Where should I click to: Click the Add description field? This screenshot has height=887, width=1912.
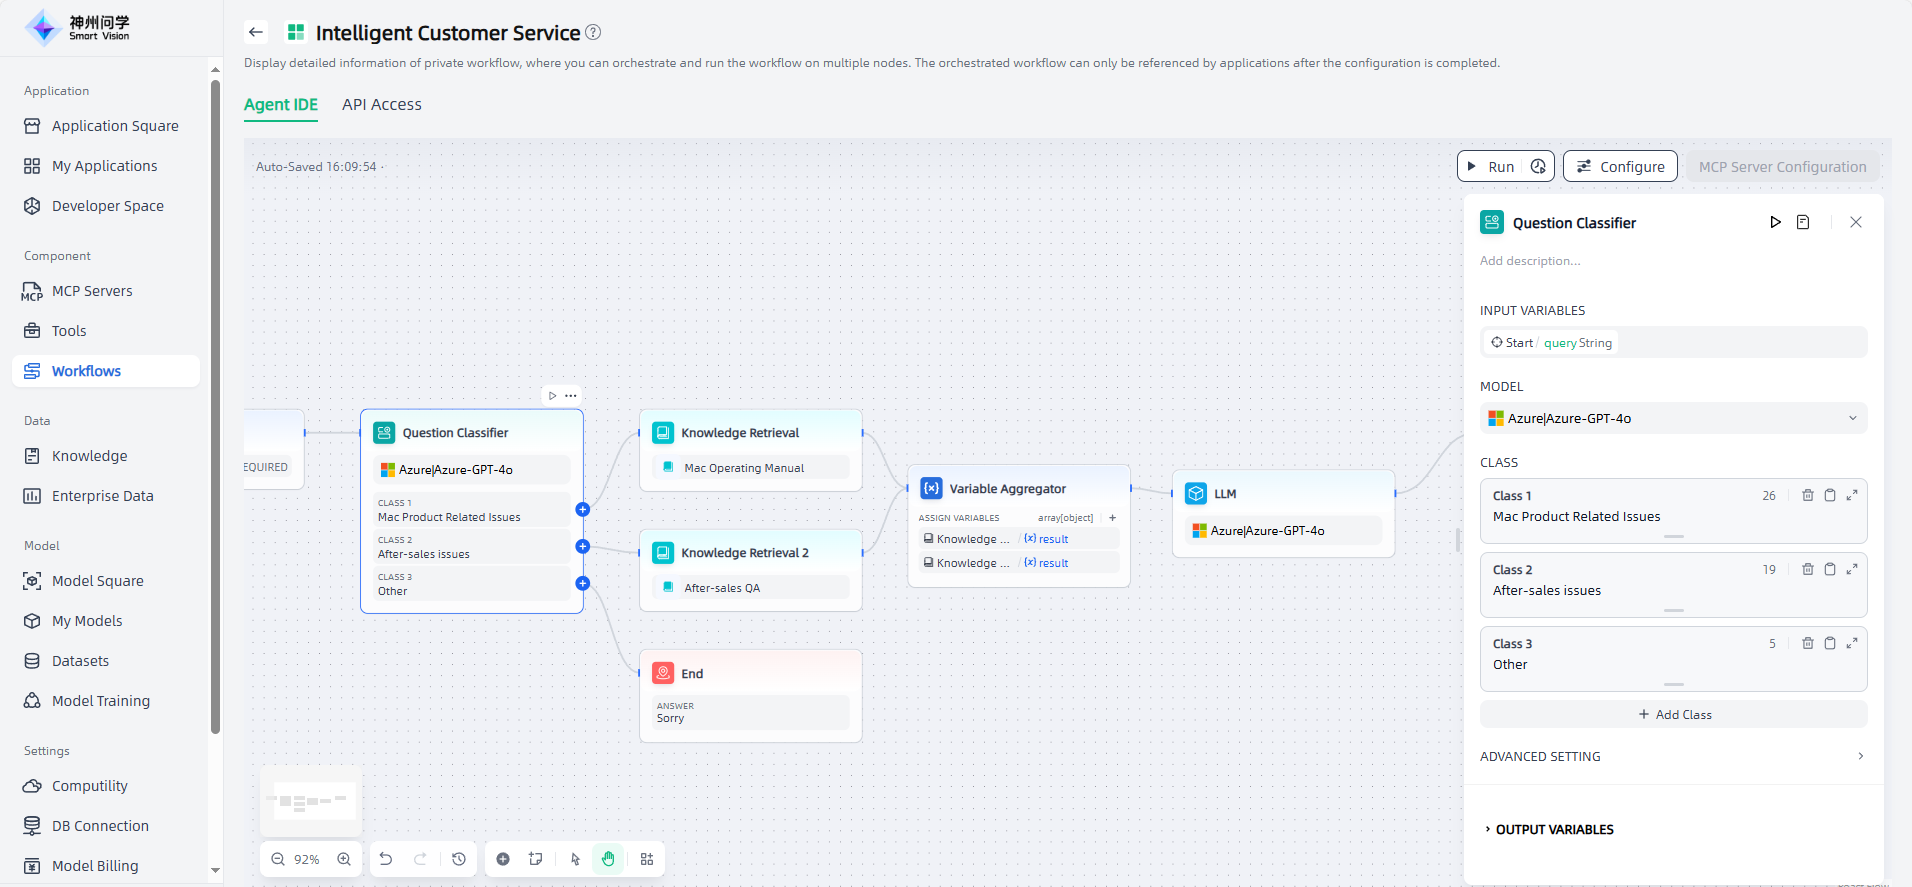coord(1530,261)
